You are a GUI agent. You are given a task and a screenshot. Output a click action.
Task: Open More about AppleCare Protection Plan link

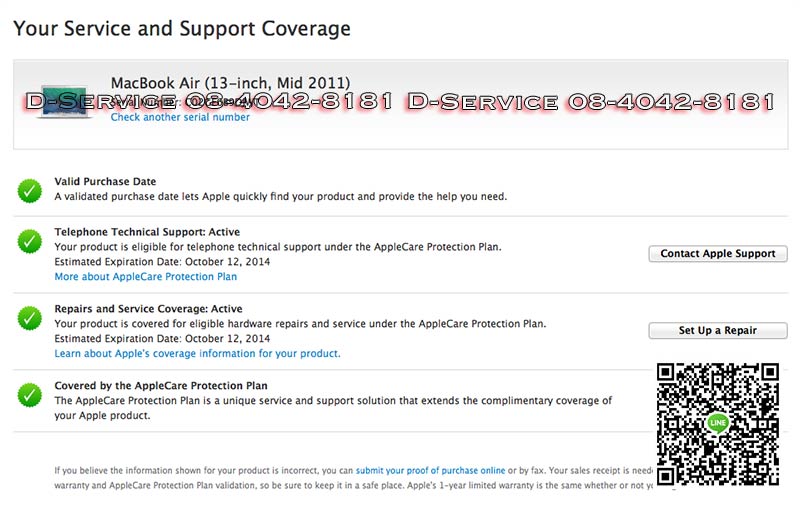[146, 277]
